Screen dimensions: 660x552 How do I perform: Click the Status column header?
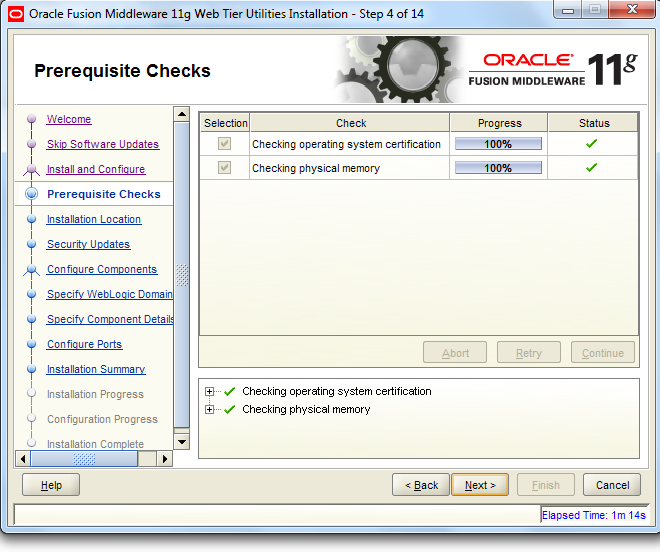pos(593,123)
